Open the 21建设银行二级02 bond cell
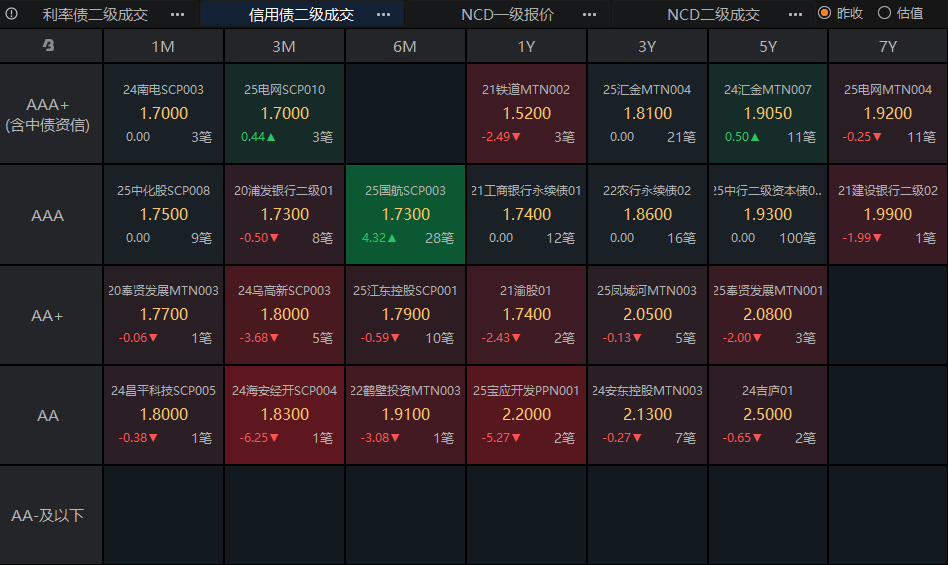948x565 pixels. tap(888, 215)
